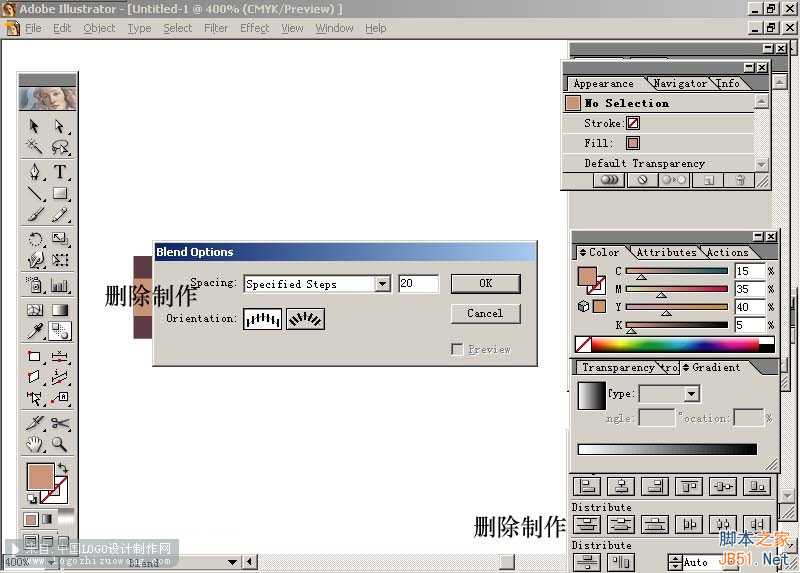This screenshot has height=573, width=800.
Task: Swap fill and stroke colors arrow
Action: coord(62,467)
